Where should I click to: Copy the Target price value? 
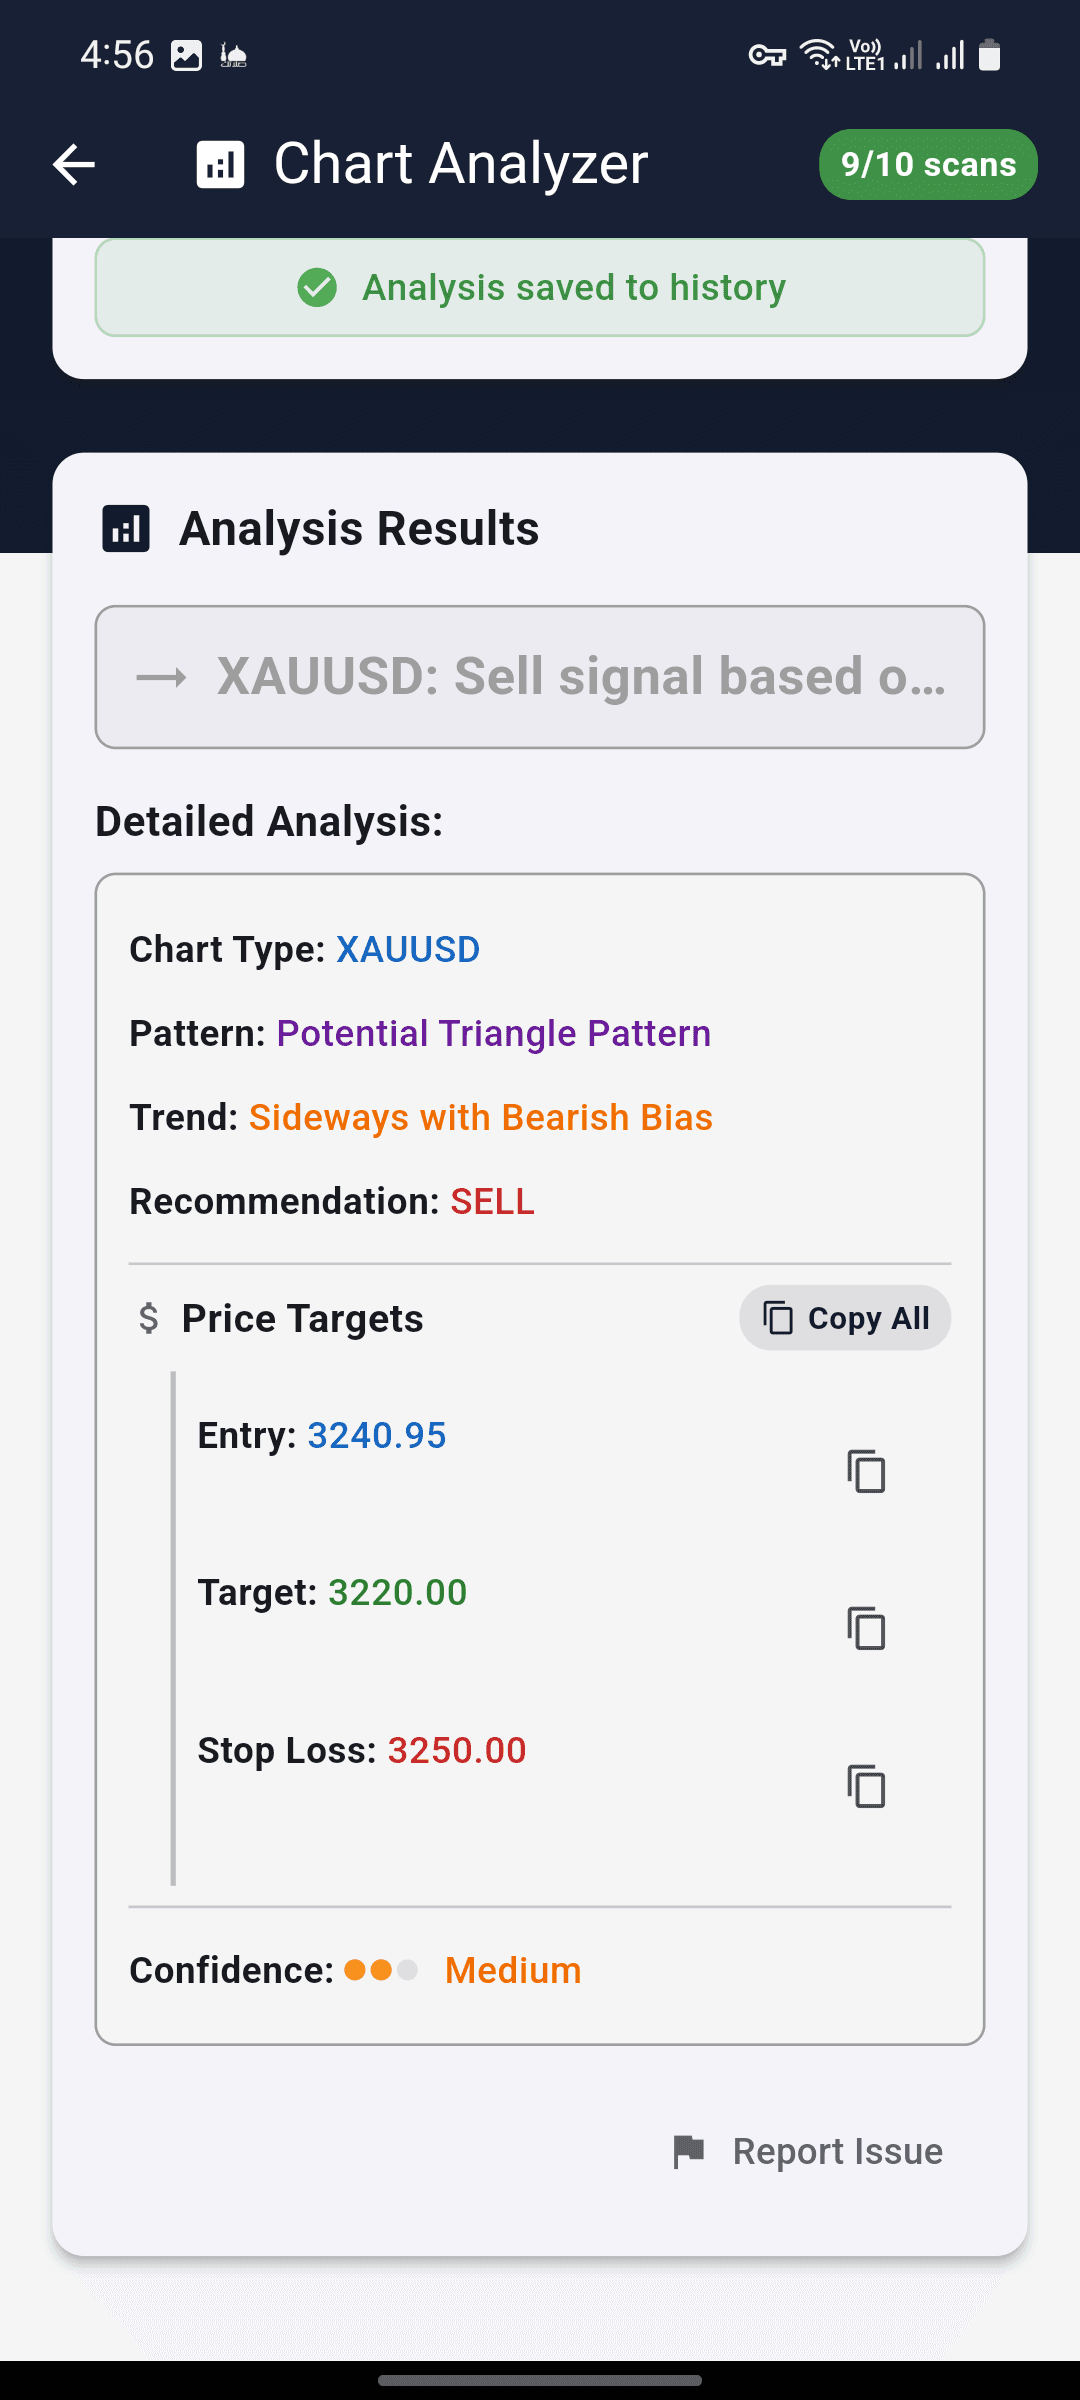(x=866, y=1628)
